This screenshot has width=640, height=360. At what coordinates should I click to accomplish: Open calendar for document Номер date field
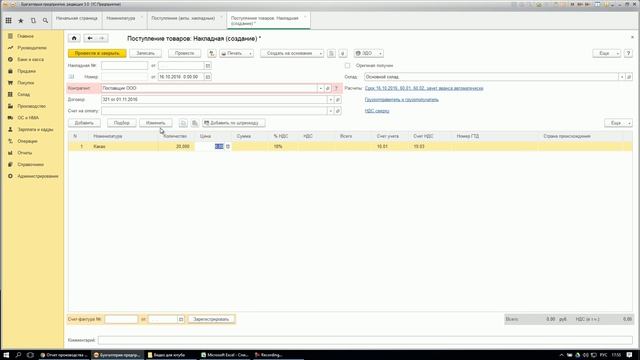tap(208, 77)
